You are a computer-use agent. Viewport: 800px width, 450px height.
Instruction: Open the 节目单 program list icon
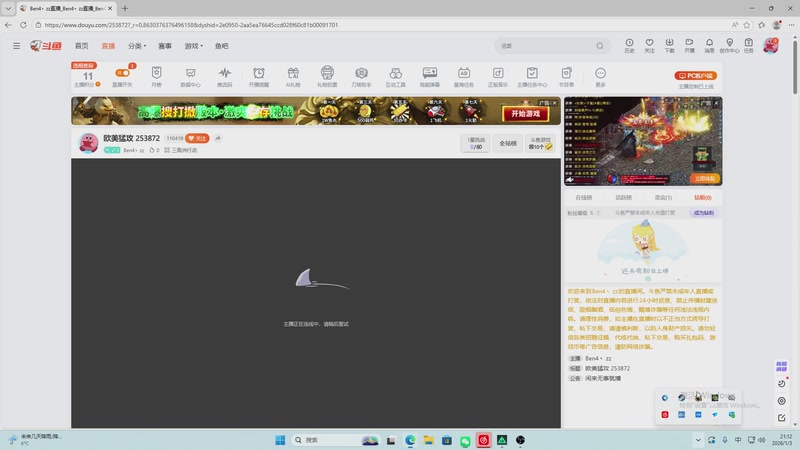point(566,76)
